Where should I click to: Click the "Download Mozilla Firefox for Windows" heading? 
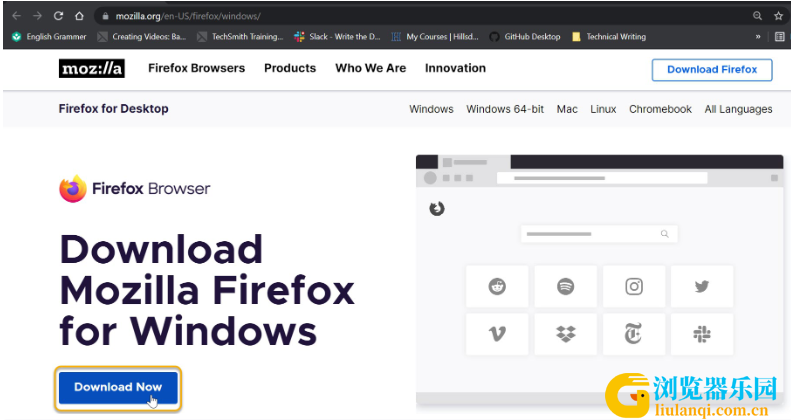(x=207, y=290)
